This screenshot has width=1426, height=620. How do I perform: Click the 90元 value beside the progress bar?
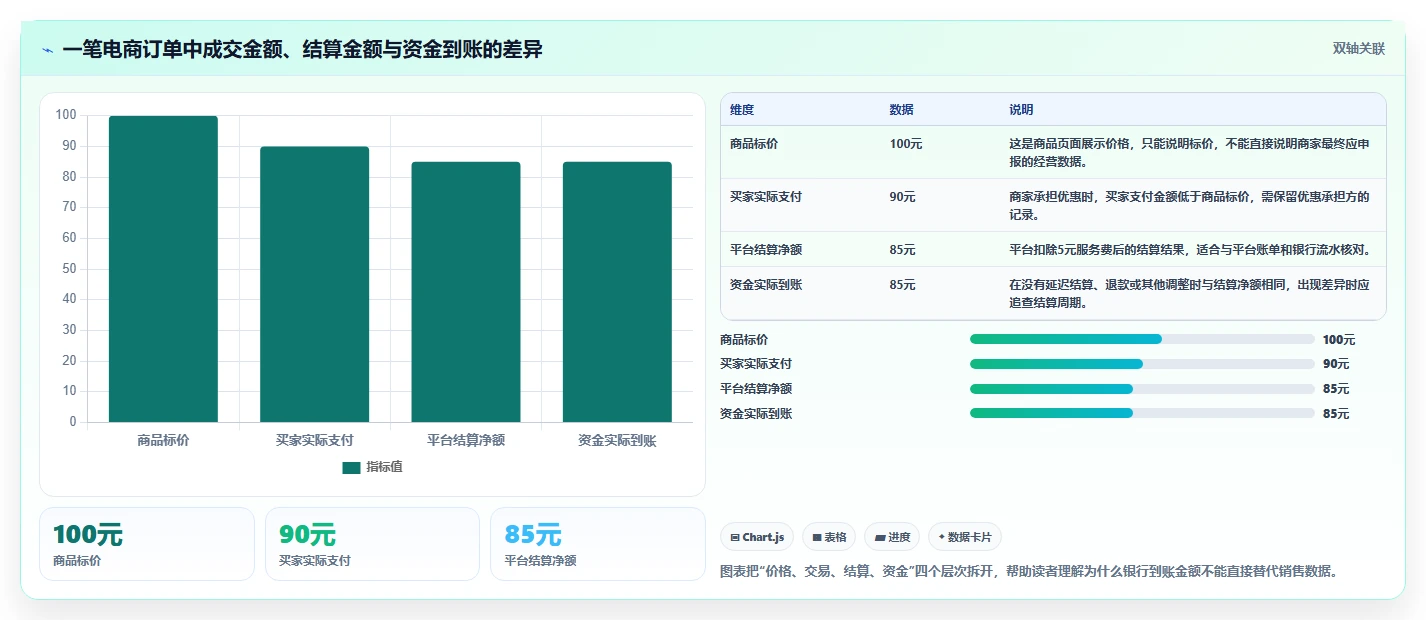[x=1336, y=364]
